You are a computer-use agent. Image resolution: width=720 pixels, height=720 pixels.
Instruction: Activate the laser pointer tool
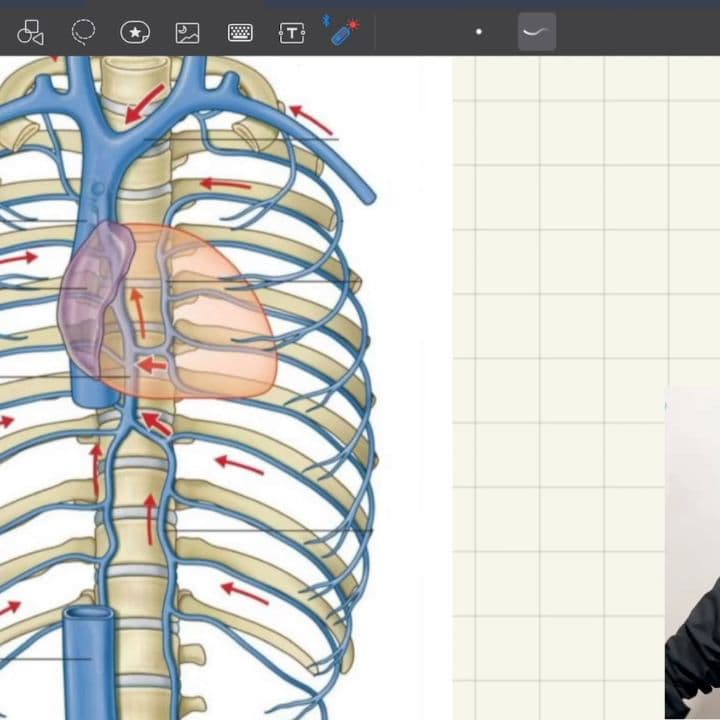343,32
